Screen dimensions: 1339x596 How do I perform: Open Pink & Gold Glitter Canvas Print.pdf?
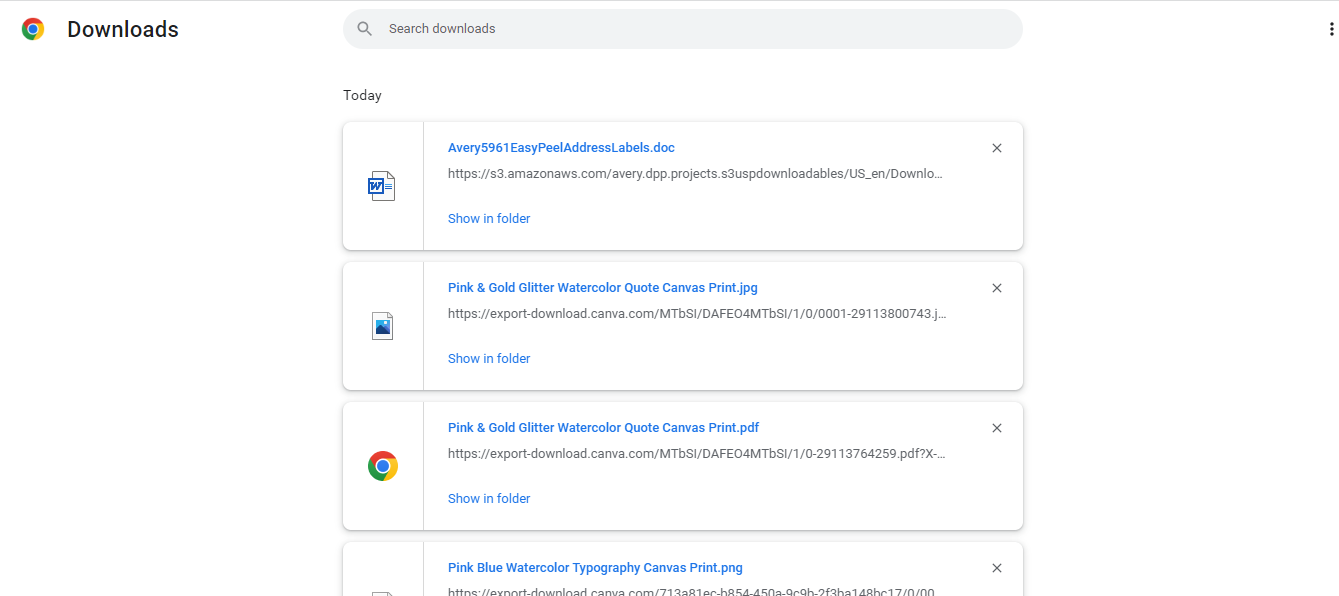click(x=603, y=428)
